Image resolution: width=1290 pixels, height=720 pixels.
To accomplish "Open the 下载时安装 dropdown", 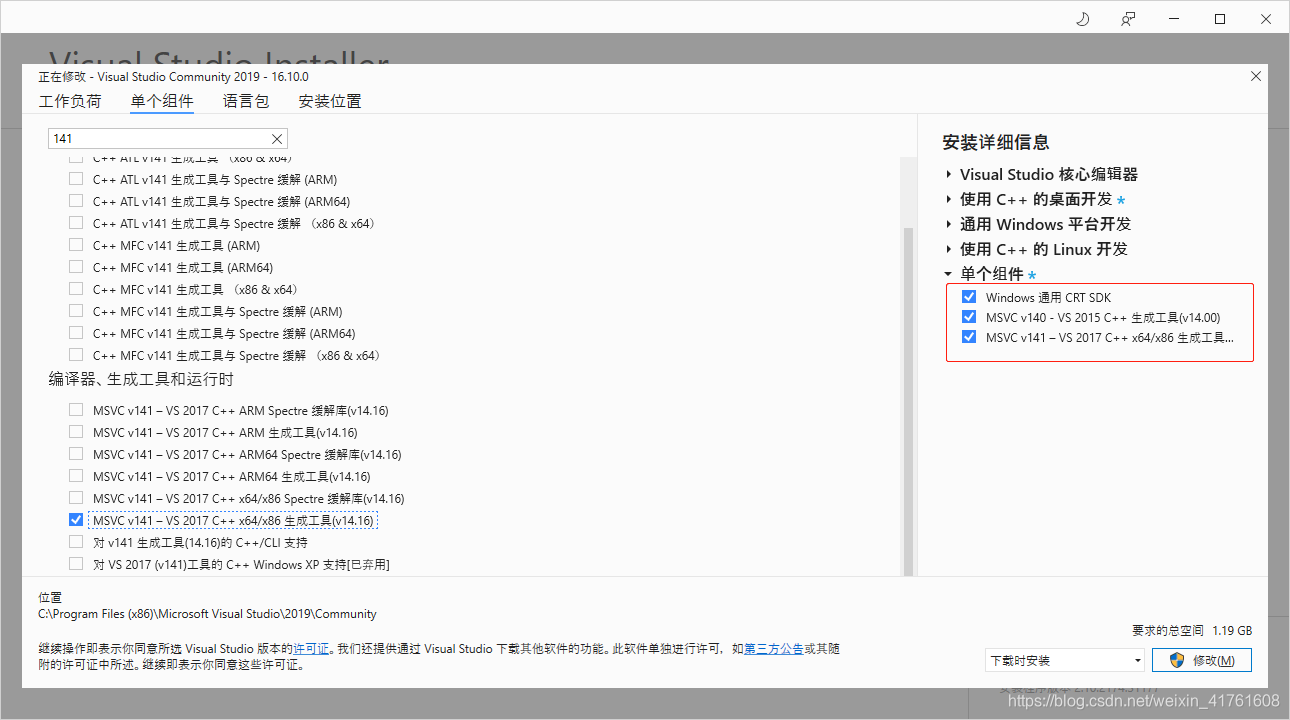I will coord(1064,660).
